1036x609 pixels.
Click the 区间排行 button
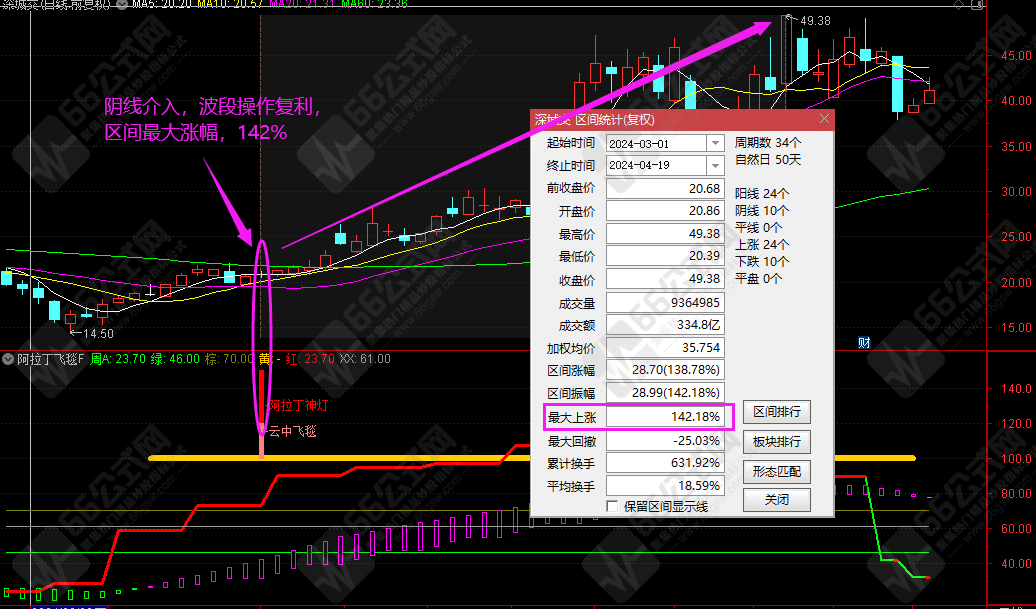pyautogui.click(x=776, y=413)
